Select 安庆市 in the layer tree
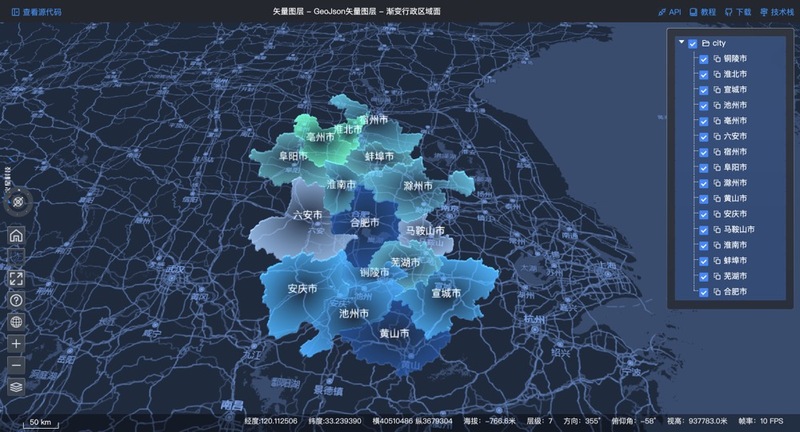This screenshot has width=800, height=432. (735, 214)
